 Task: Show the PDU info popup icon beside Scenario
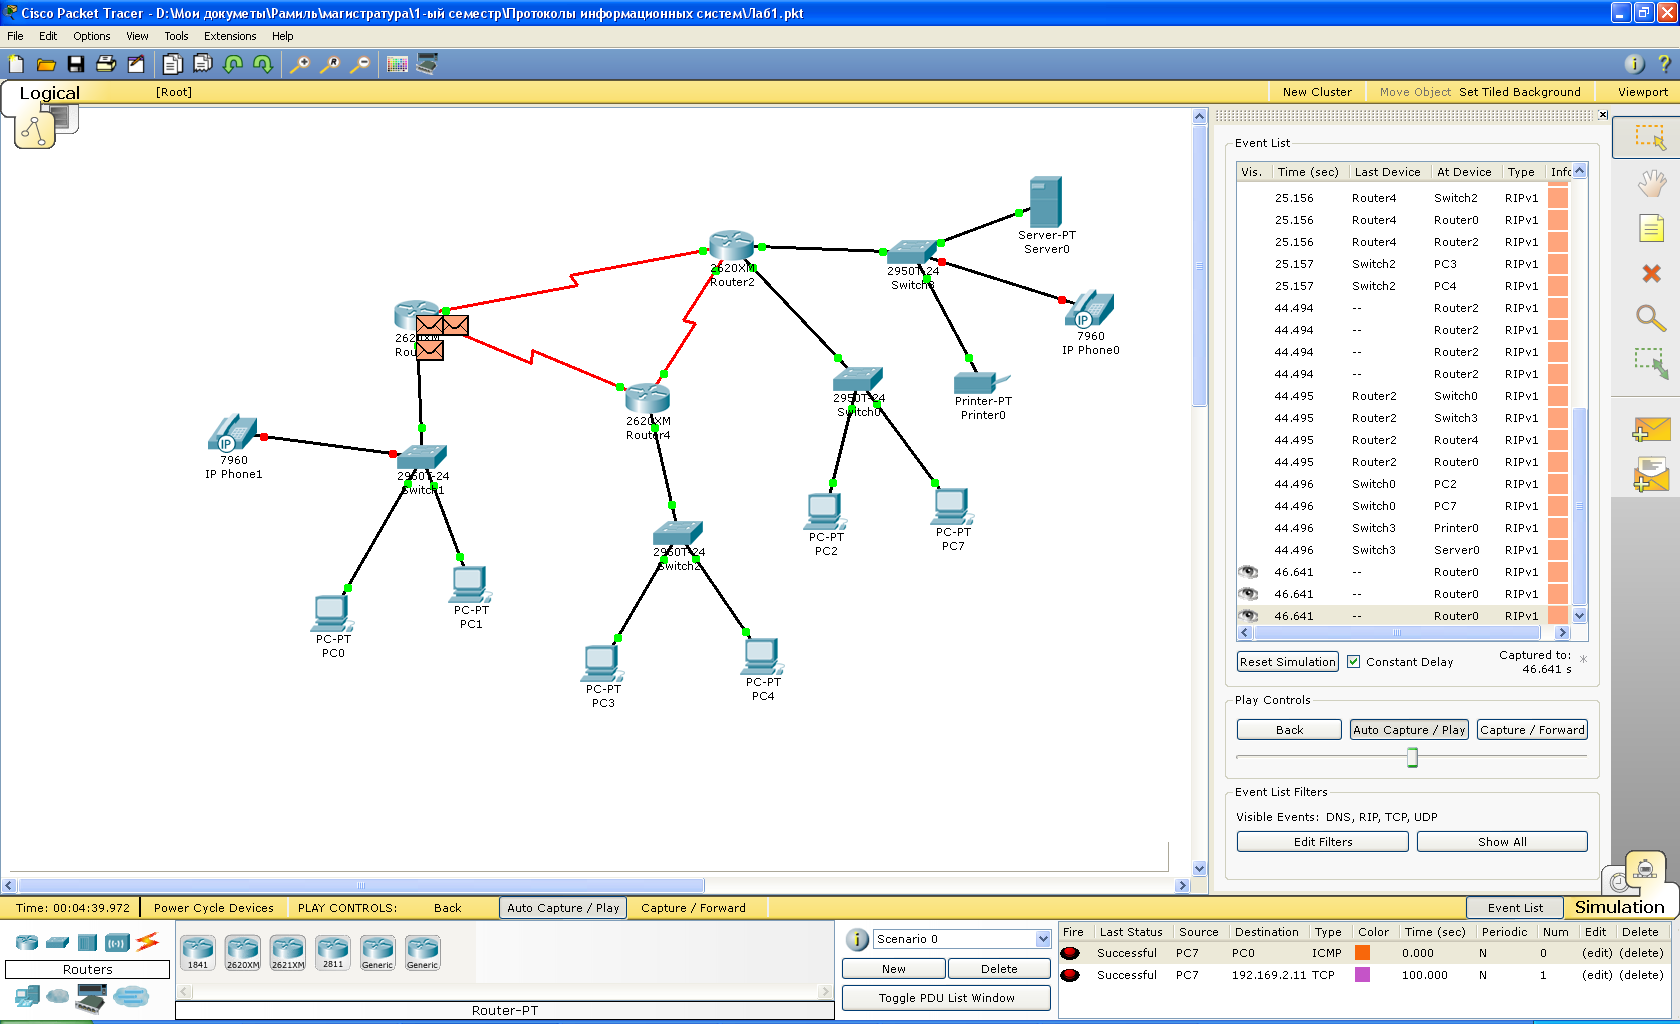(857, 940)
